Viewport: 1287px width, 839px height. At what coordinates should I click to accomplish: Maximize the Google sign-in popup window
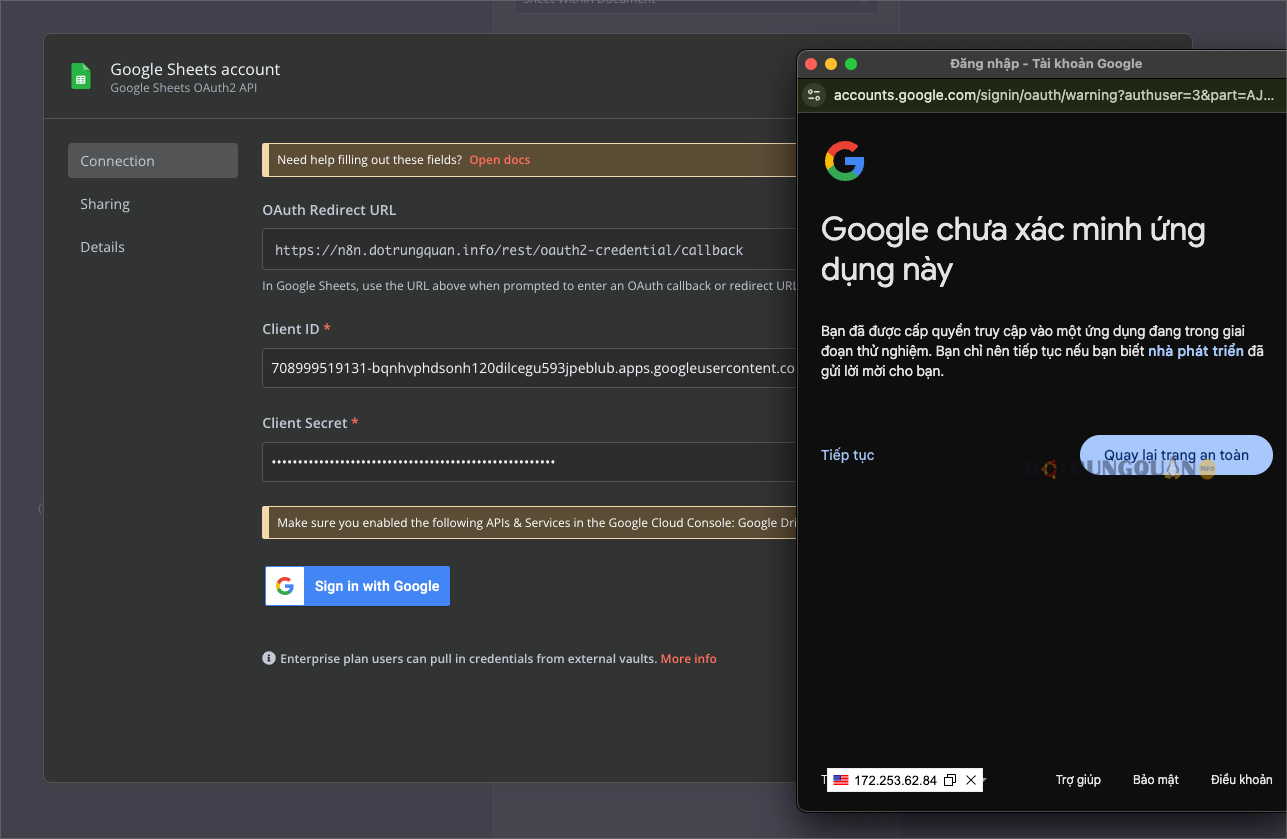[851, 64]
